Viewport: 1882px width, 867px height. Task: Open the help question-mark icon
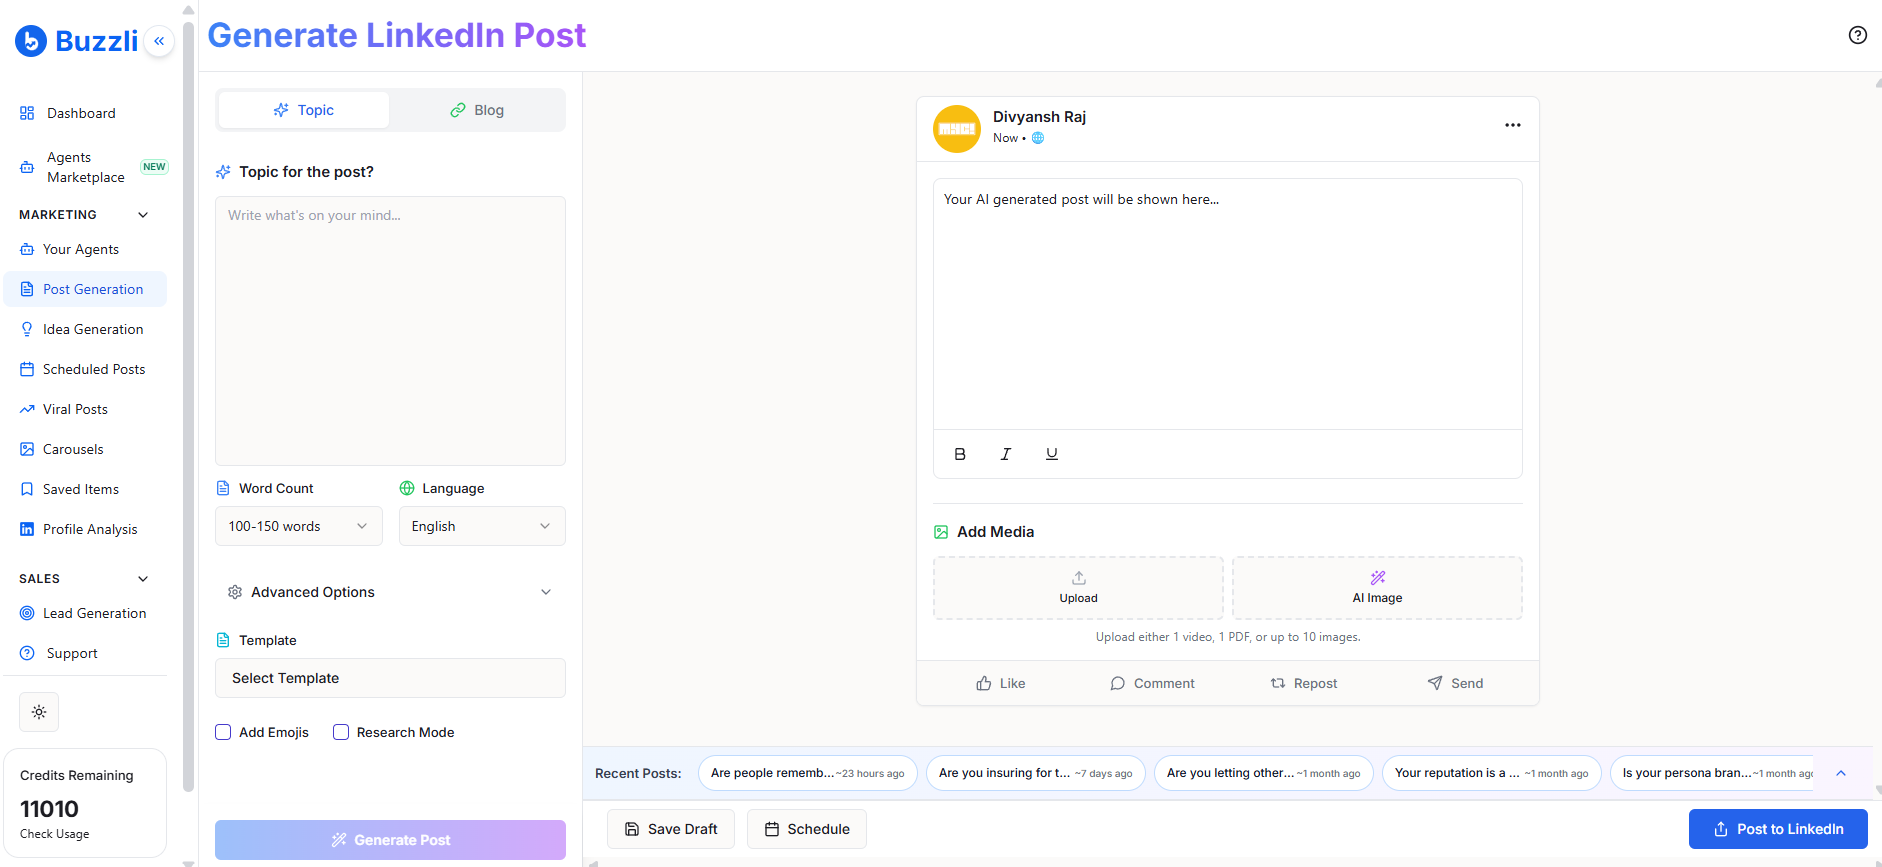(x=1858, y=35)
